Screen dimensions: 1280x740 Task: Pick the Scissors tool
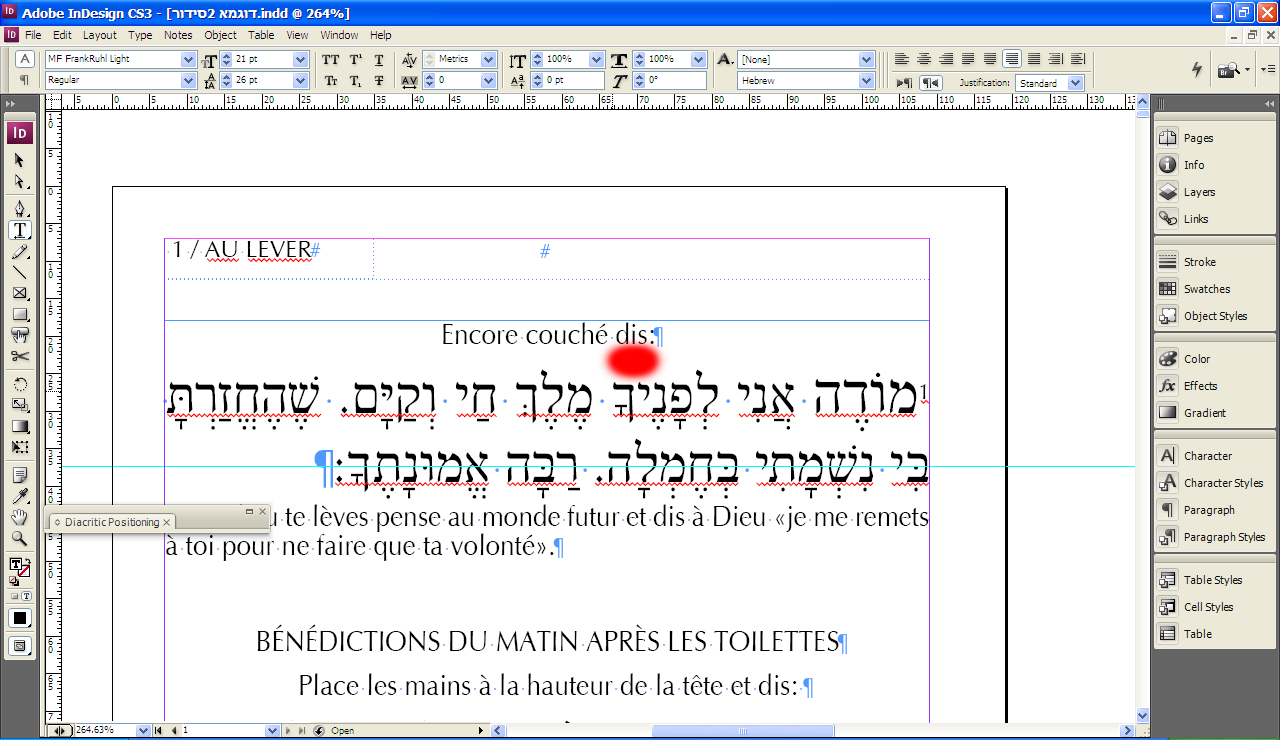(19, 356)
